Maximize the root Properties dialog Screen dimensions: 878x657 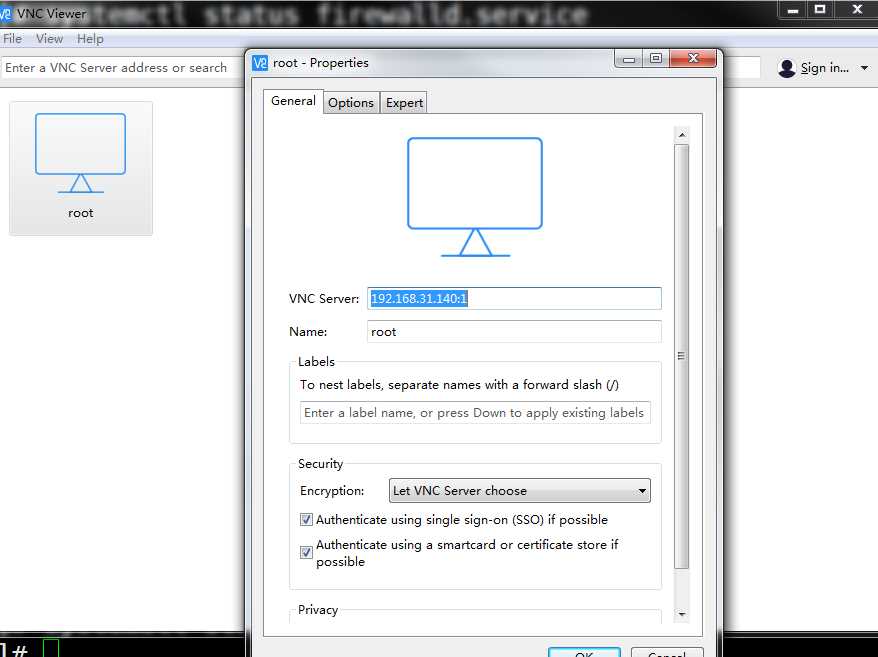(656, 59)
